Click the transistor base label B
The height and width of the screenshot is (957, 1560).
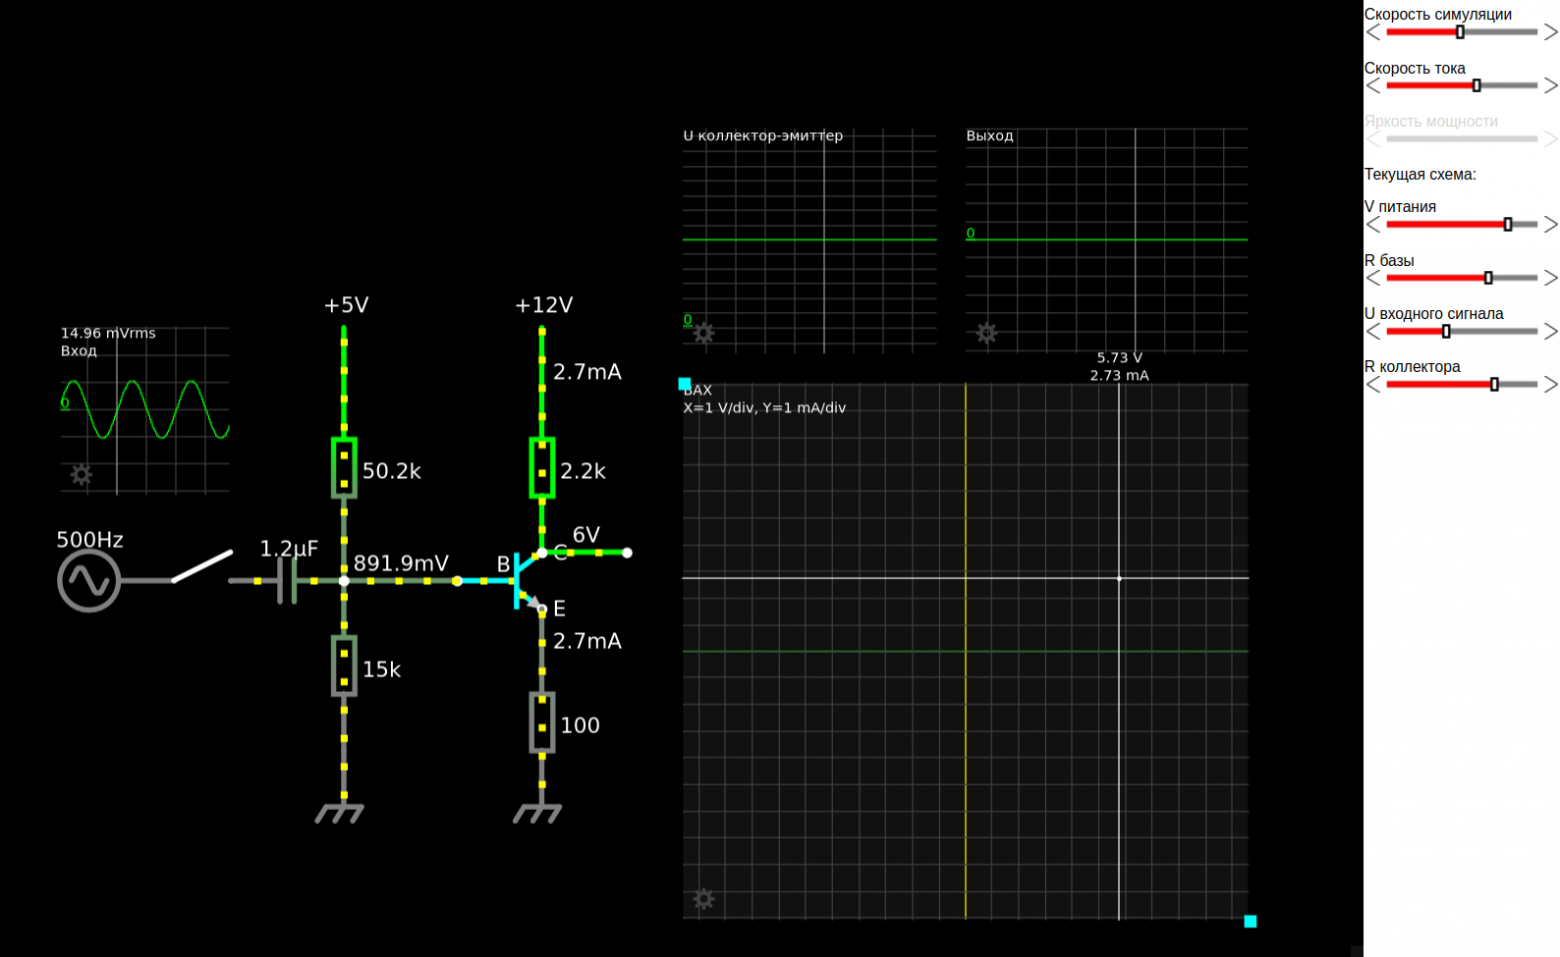504,565
